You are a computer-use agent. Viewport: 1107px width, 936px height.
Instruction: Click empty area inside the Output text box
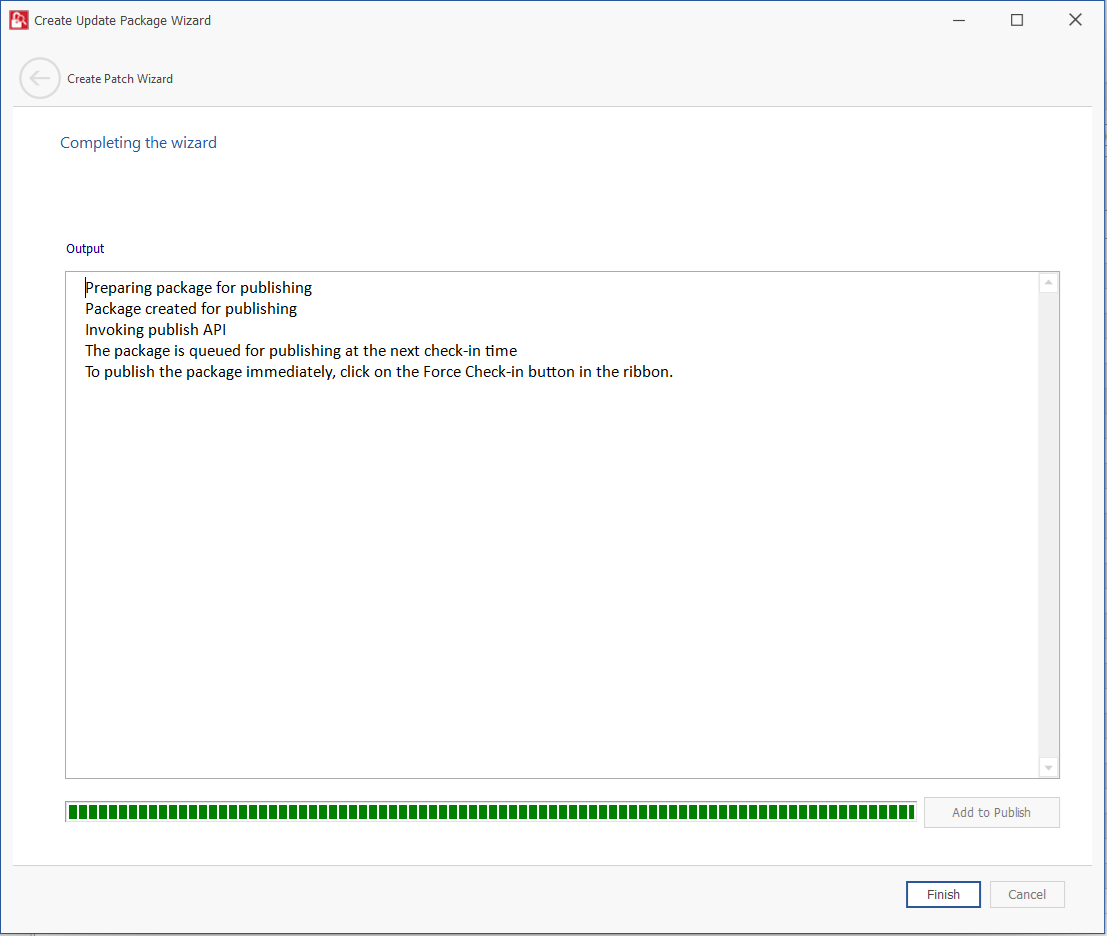coord(550,580)
